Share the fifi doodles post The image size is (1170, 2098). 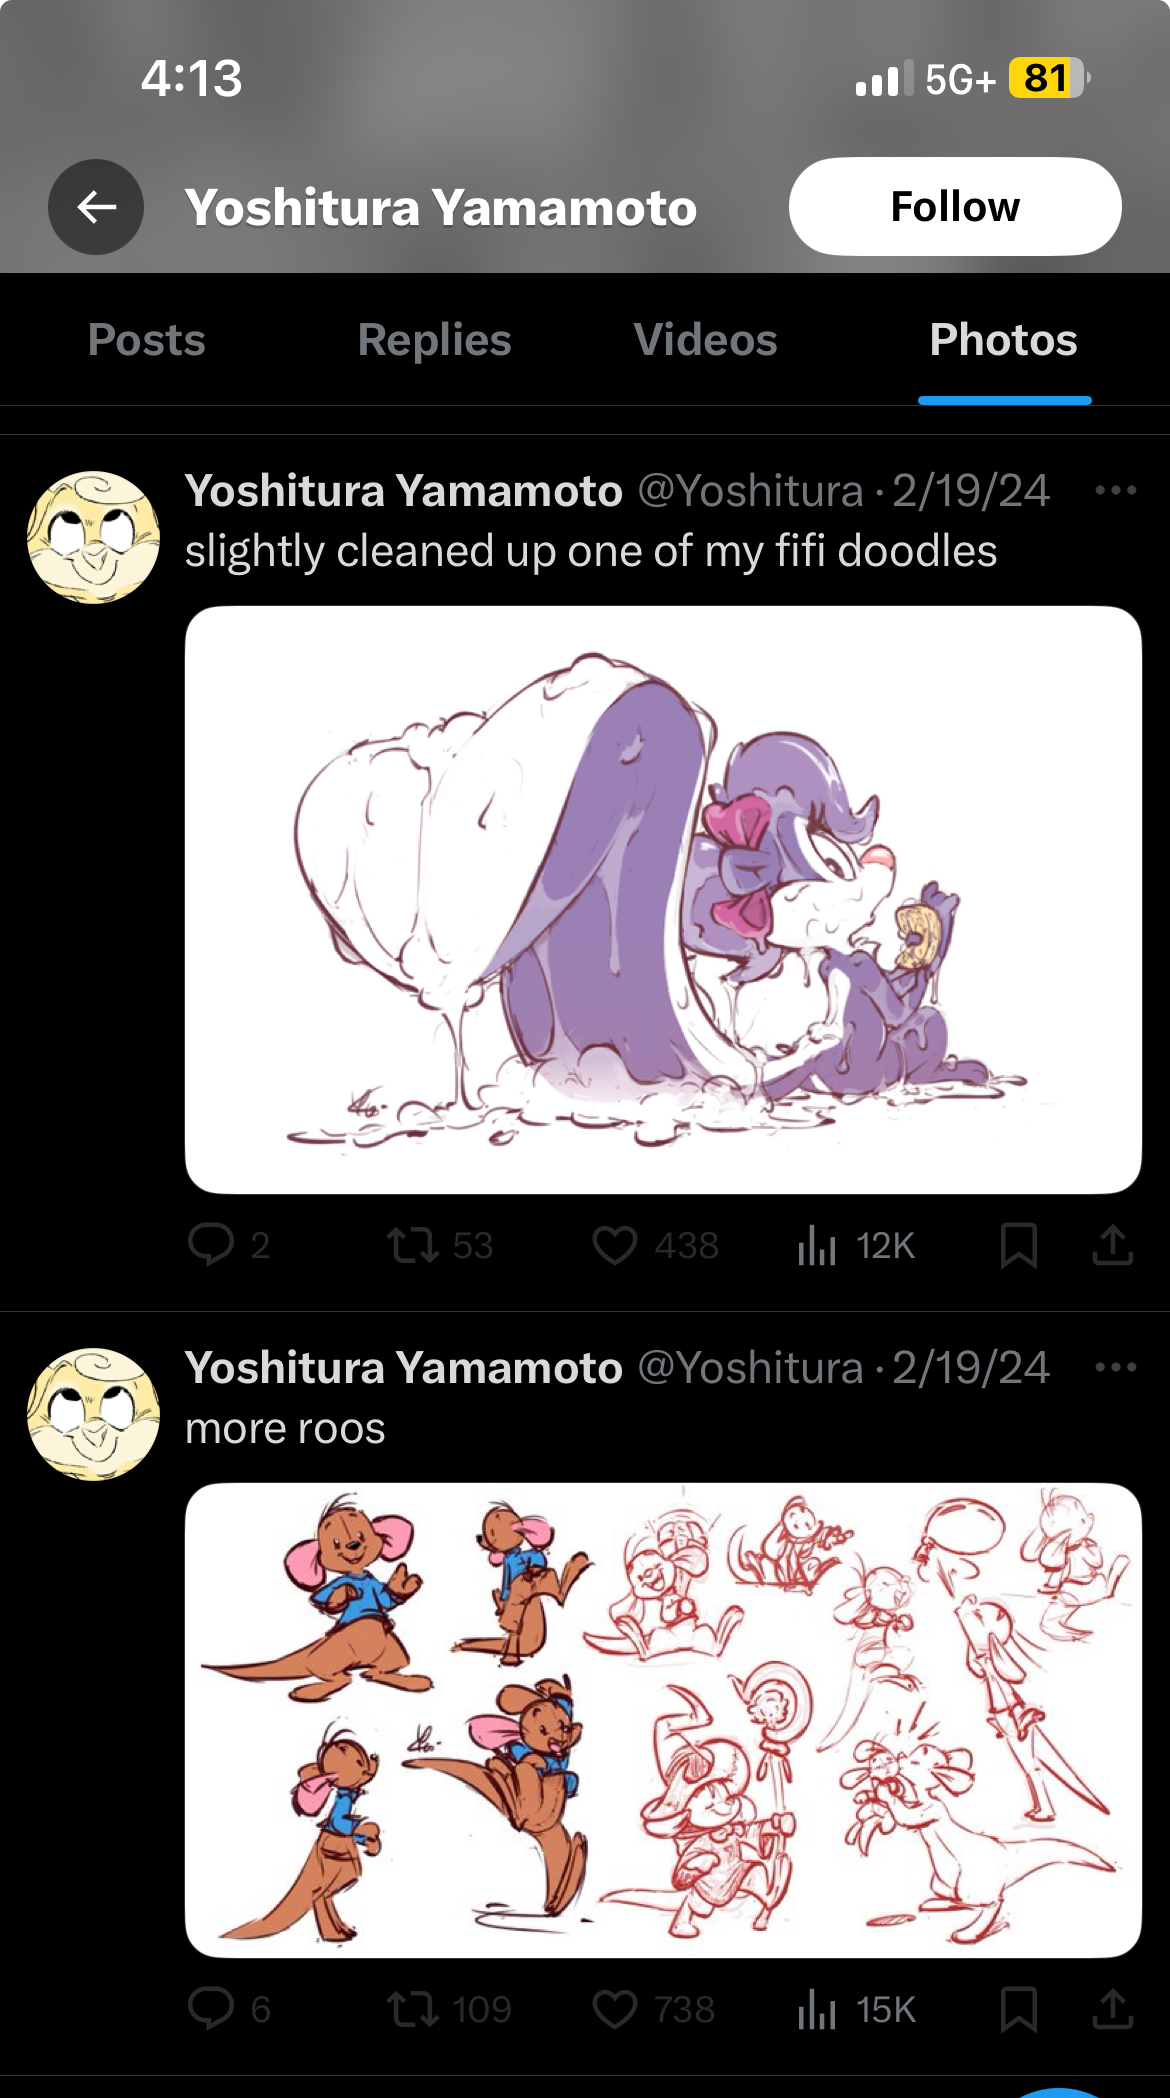coord(1112,1245)
